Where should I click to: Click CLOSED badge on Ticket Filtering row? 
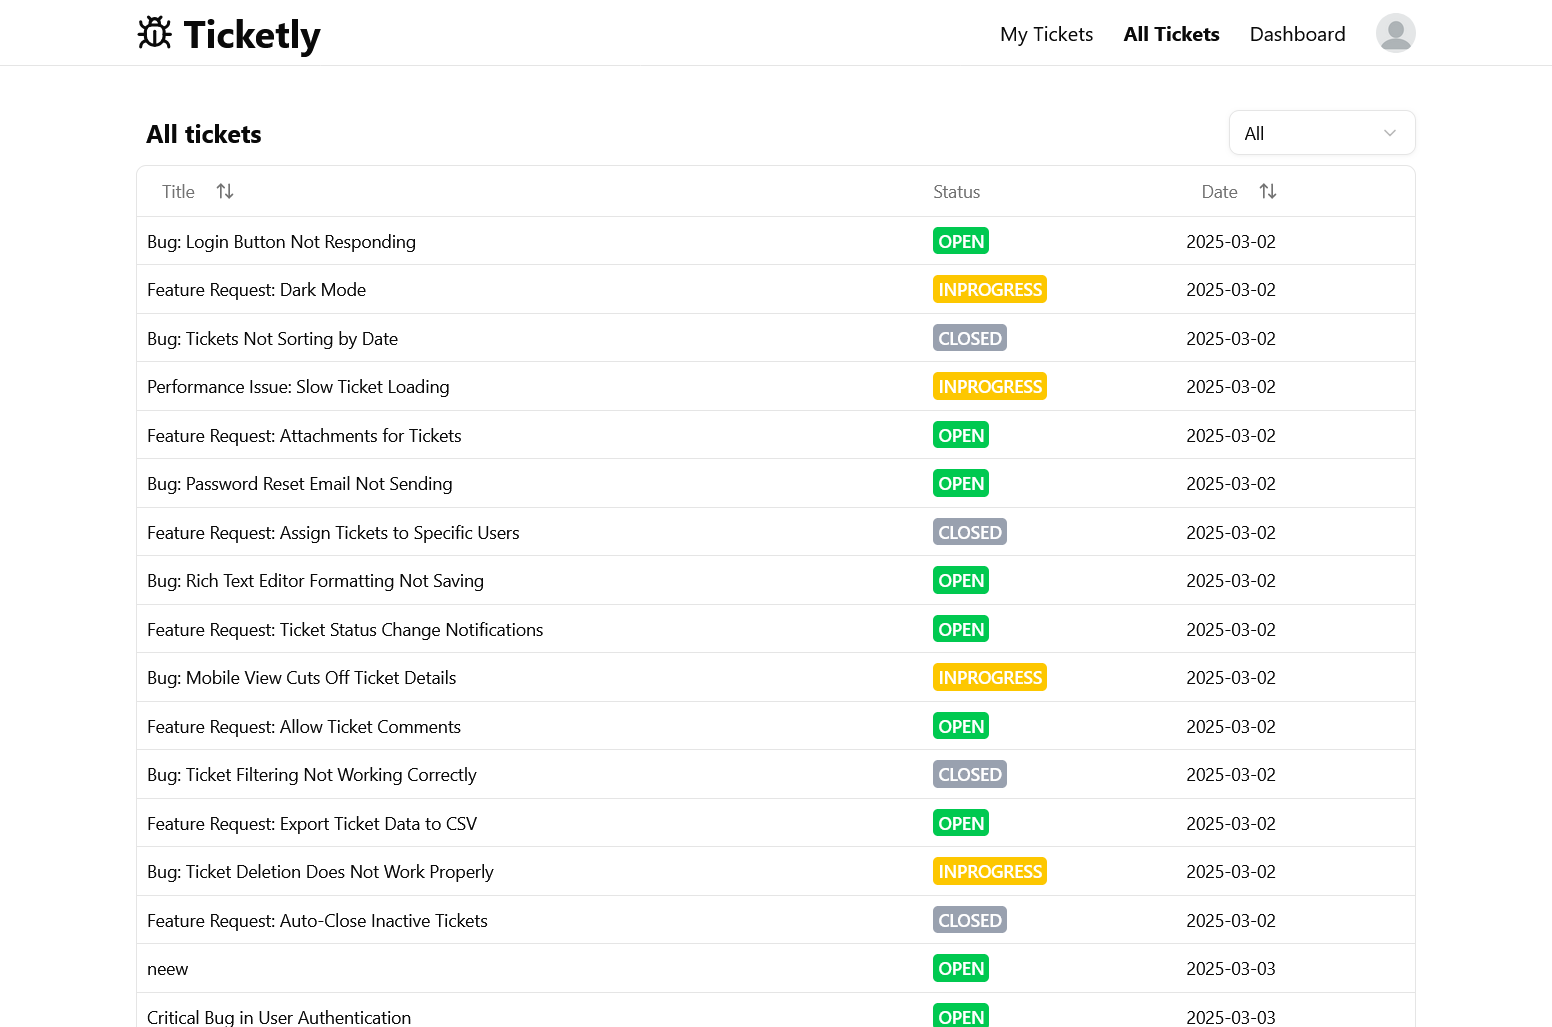coord(970,774)
